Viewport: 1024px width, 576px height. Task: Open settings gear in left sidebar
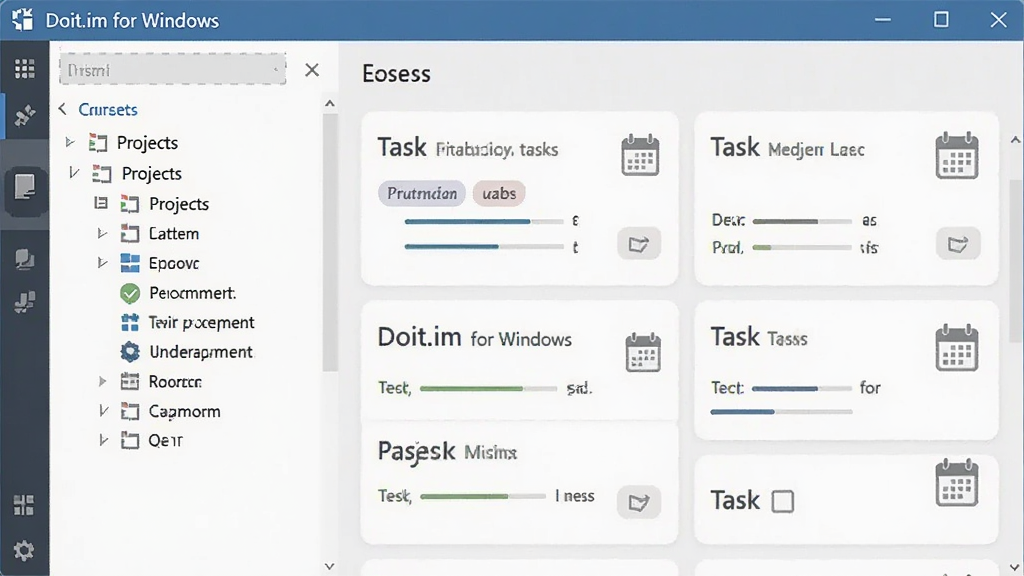point(24,551)
